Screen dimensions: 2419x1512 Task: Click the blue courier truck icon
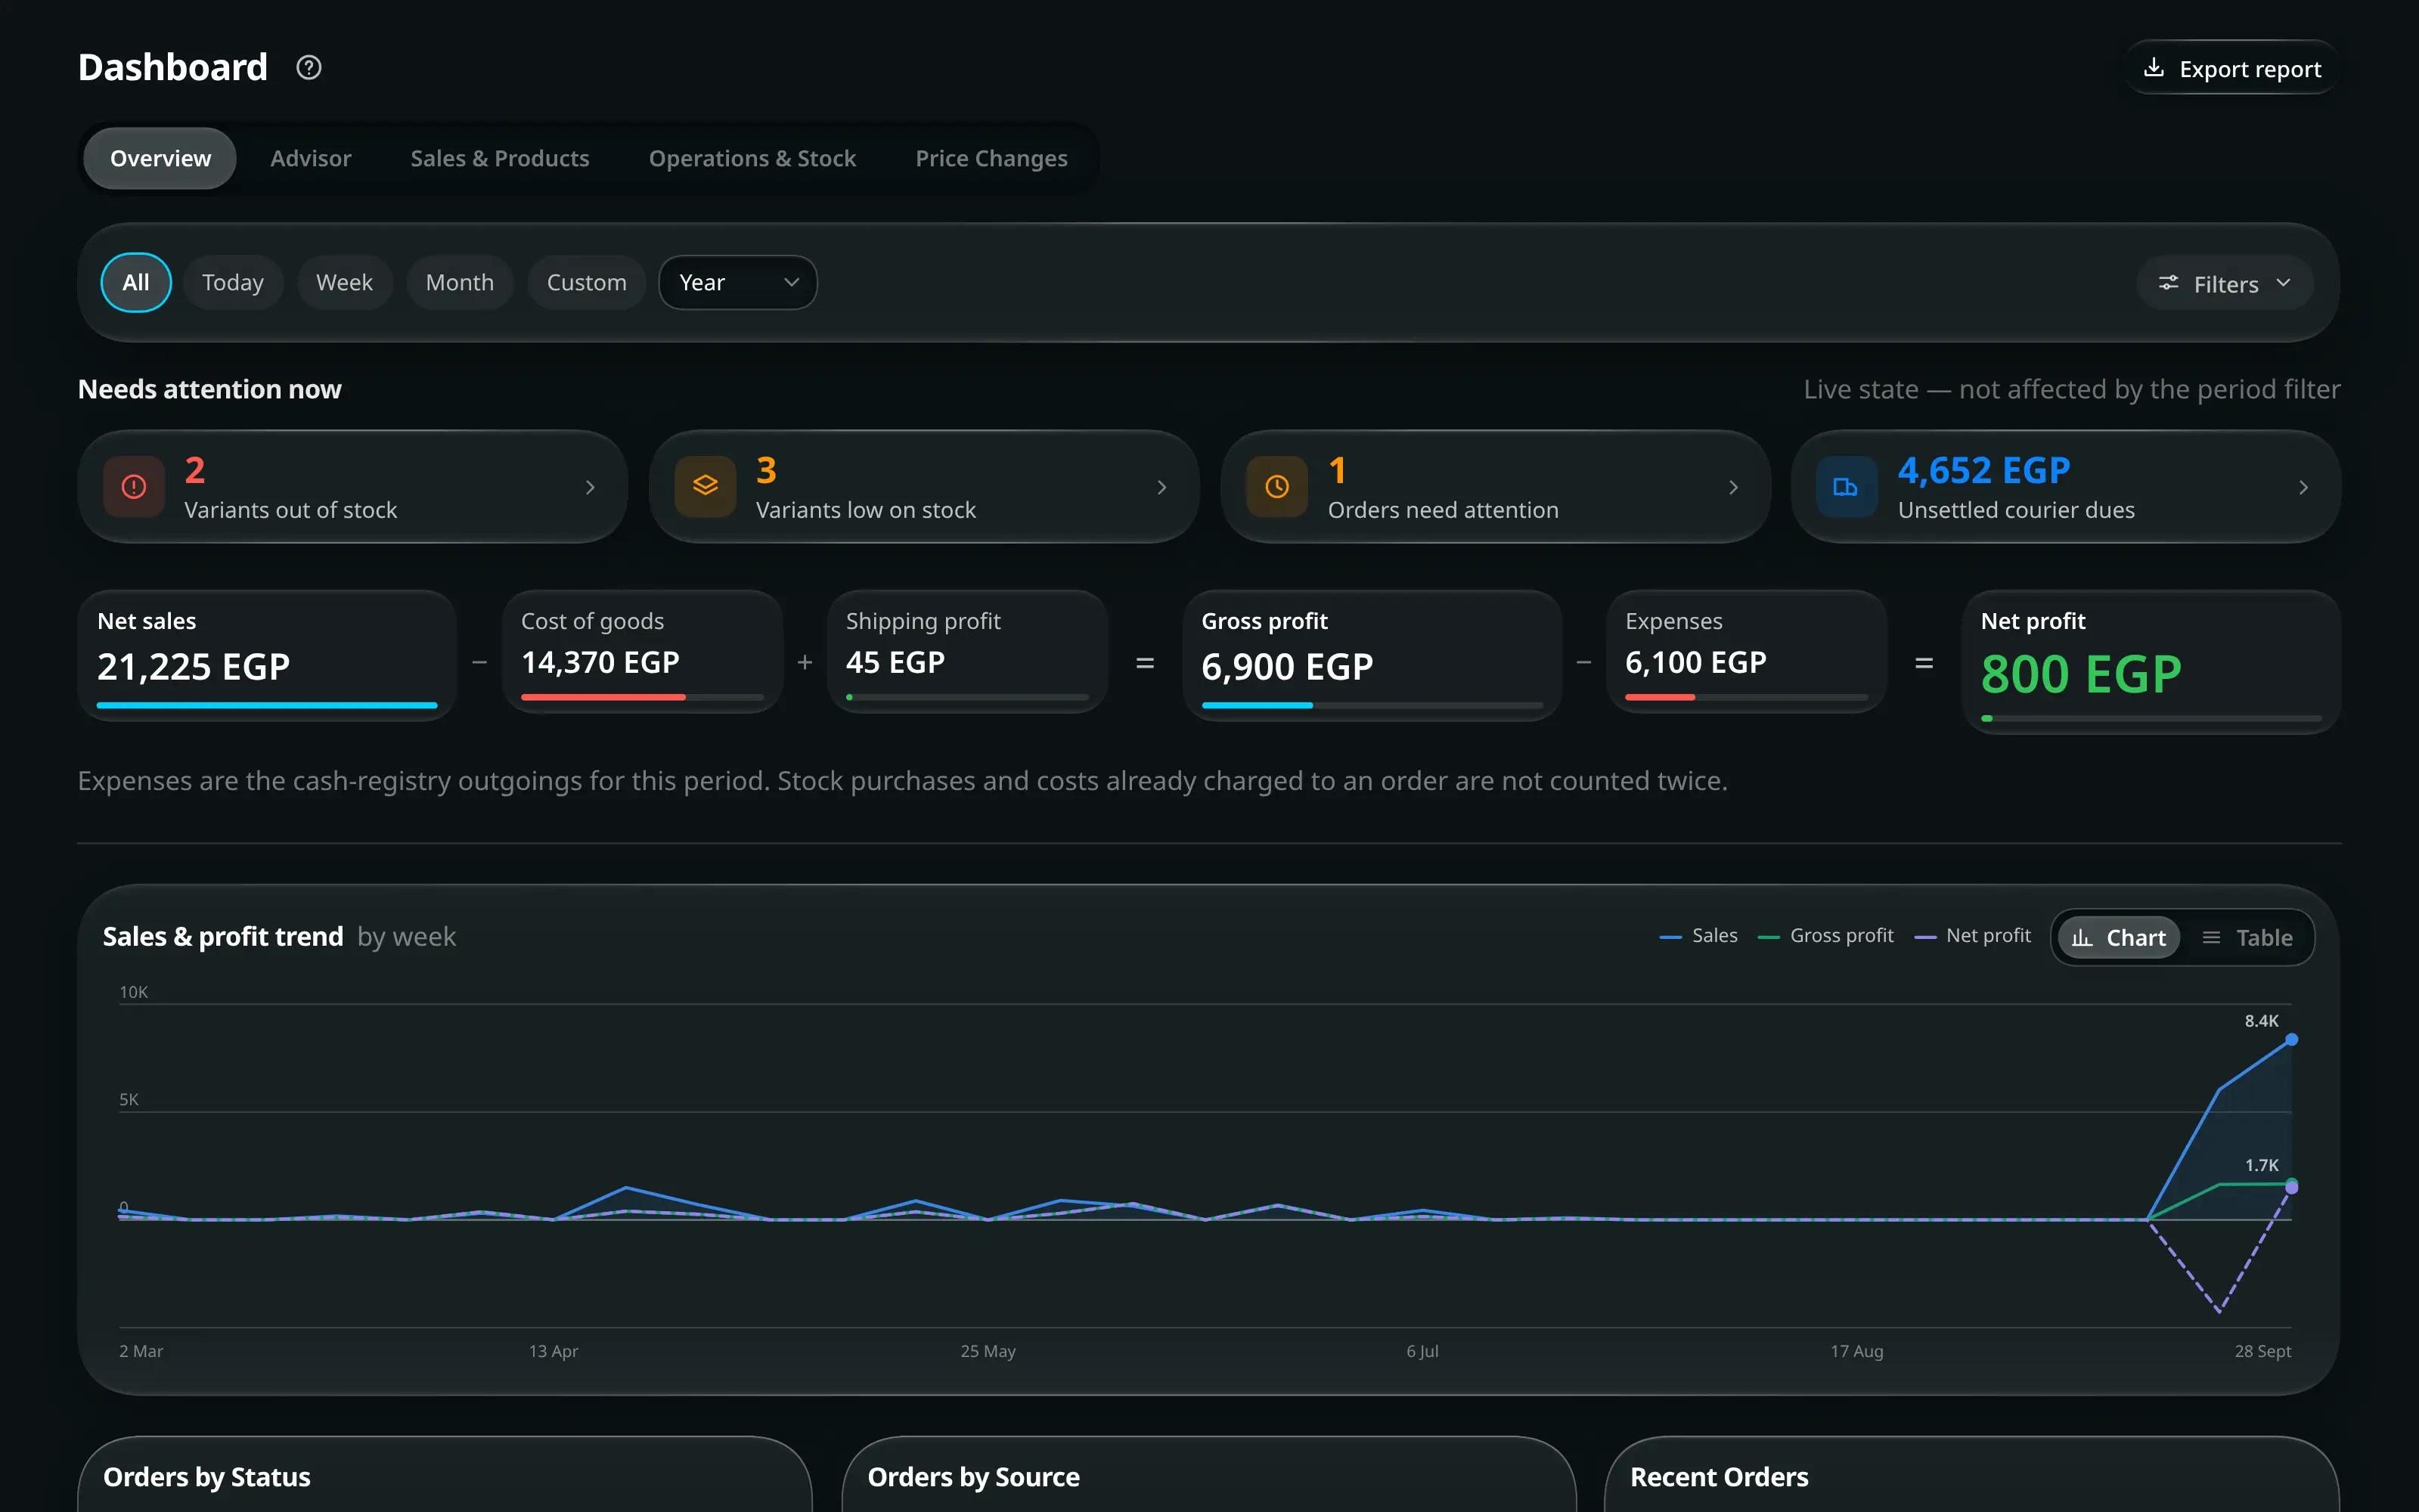tap(1846, 487)
